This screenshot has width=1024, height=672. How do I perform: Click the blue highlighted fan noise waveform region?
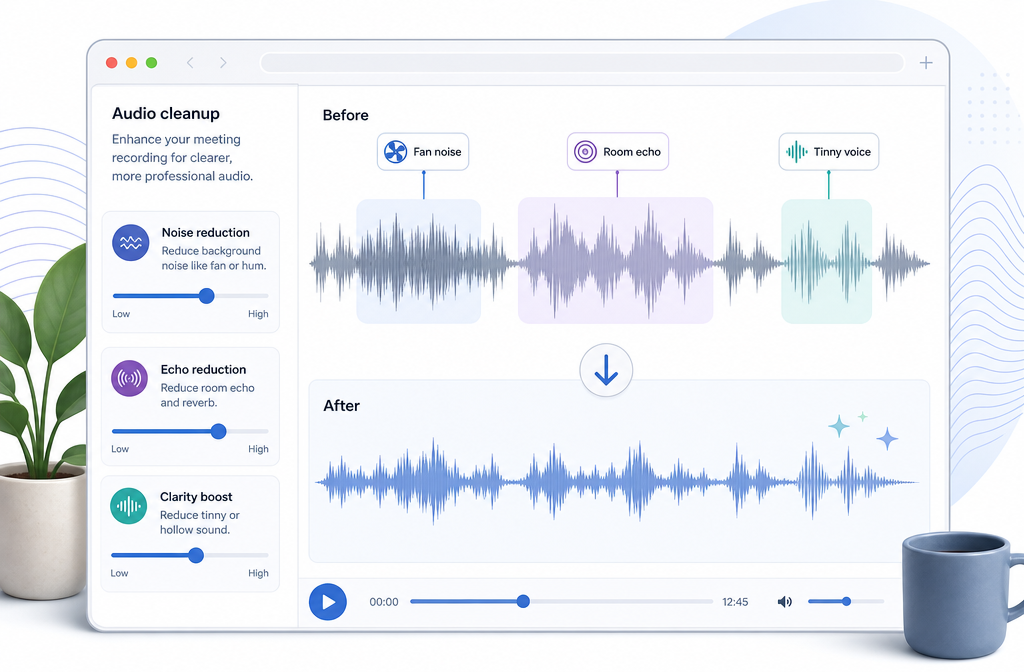click(x=419, y=261)
